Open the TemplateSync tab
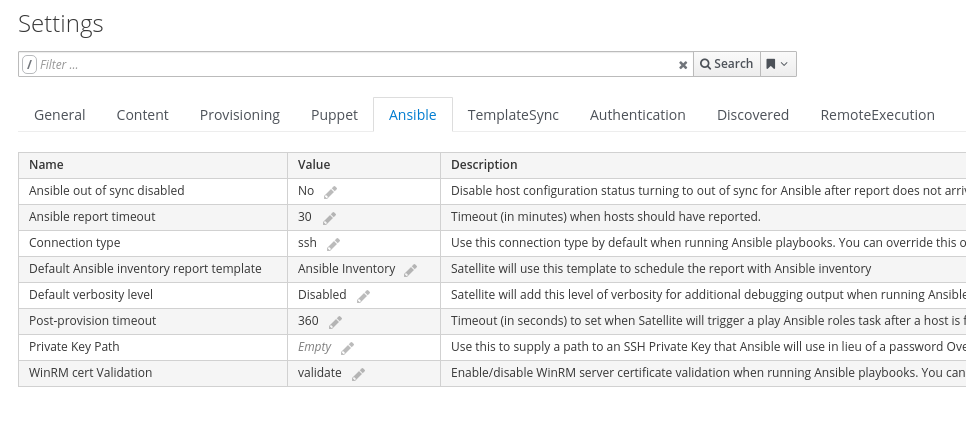 point(513,115)
